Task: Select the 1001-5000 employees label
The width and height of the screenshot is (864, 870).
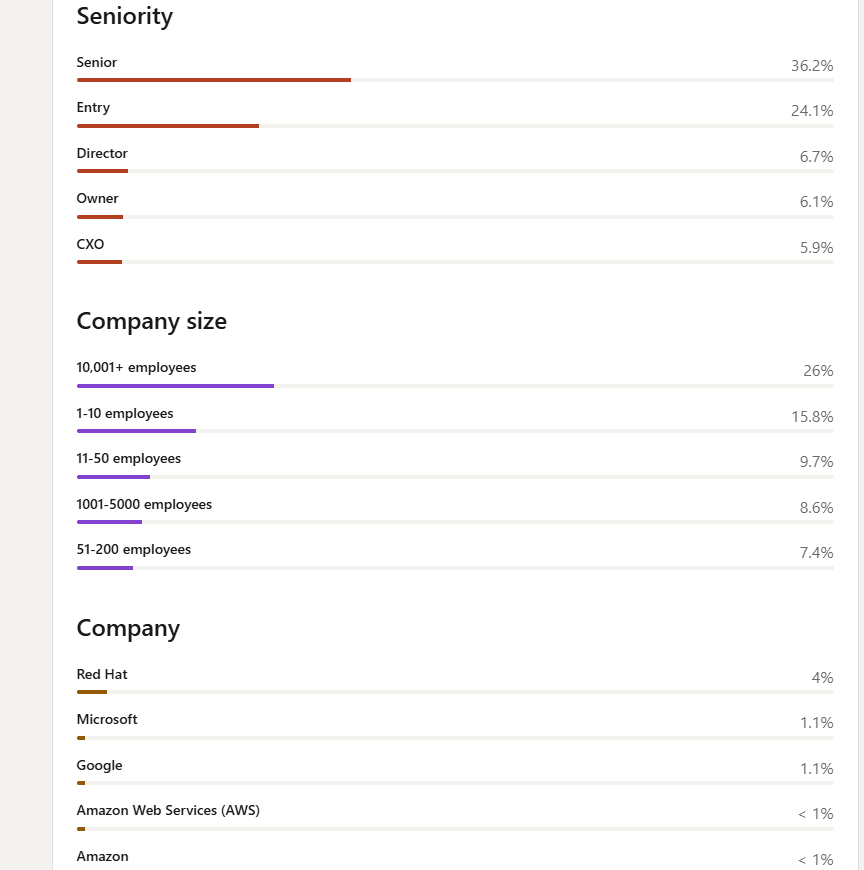Action: click(144, 504)
